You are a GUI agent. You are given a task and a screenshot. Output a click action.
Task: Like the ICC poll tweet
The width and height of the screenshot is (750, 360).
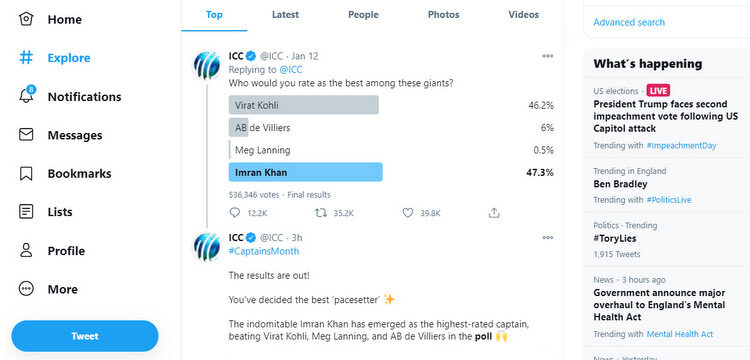tap(408, 213)
